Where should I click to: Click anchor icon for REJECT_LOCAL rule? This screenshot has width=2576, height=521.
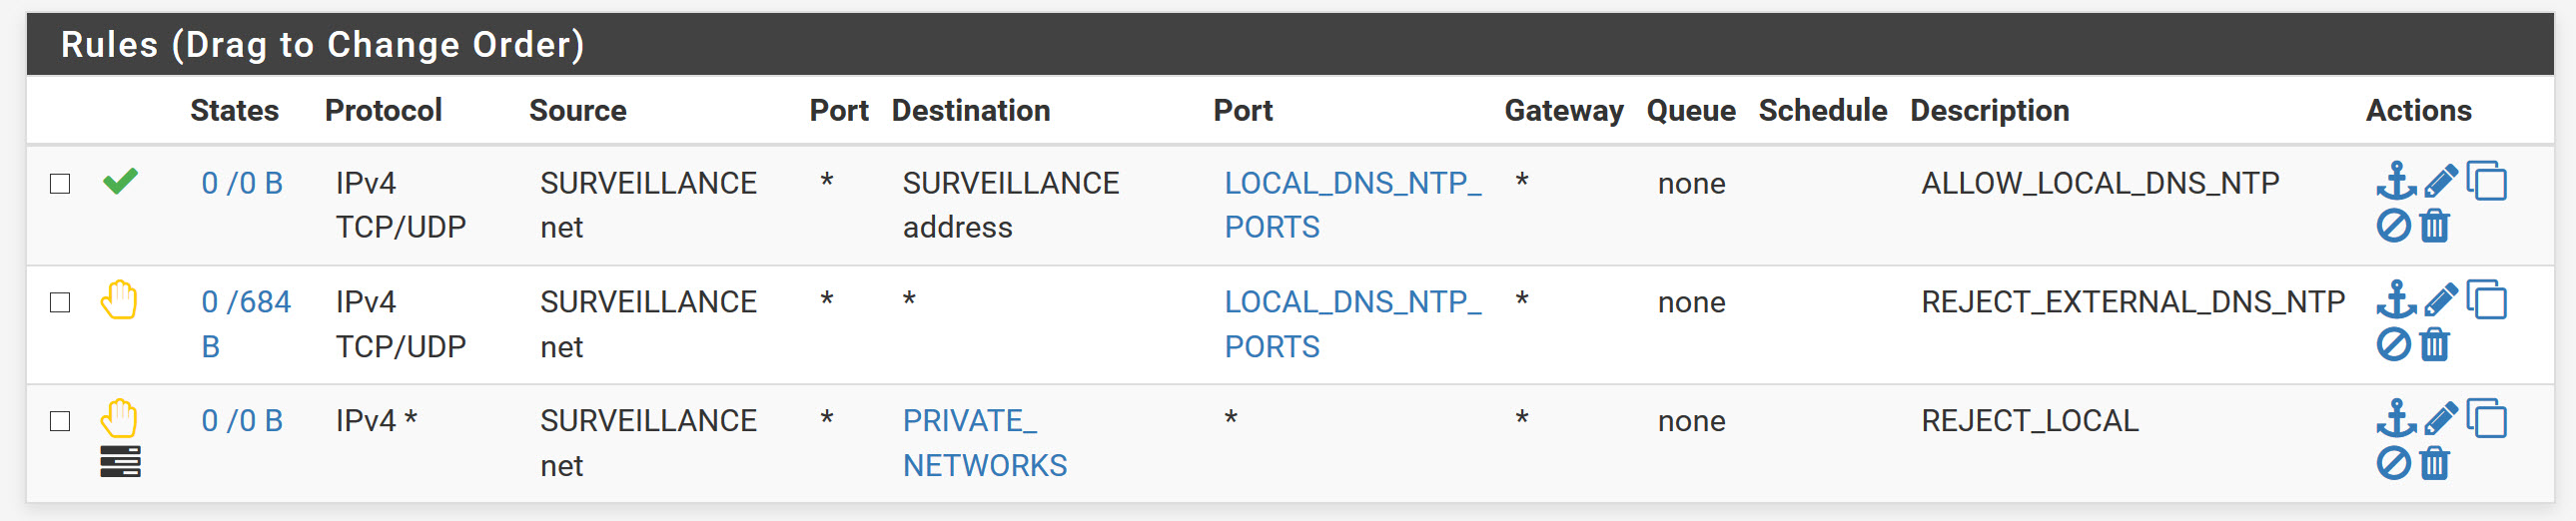[2396, 418]
